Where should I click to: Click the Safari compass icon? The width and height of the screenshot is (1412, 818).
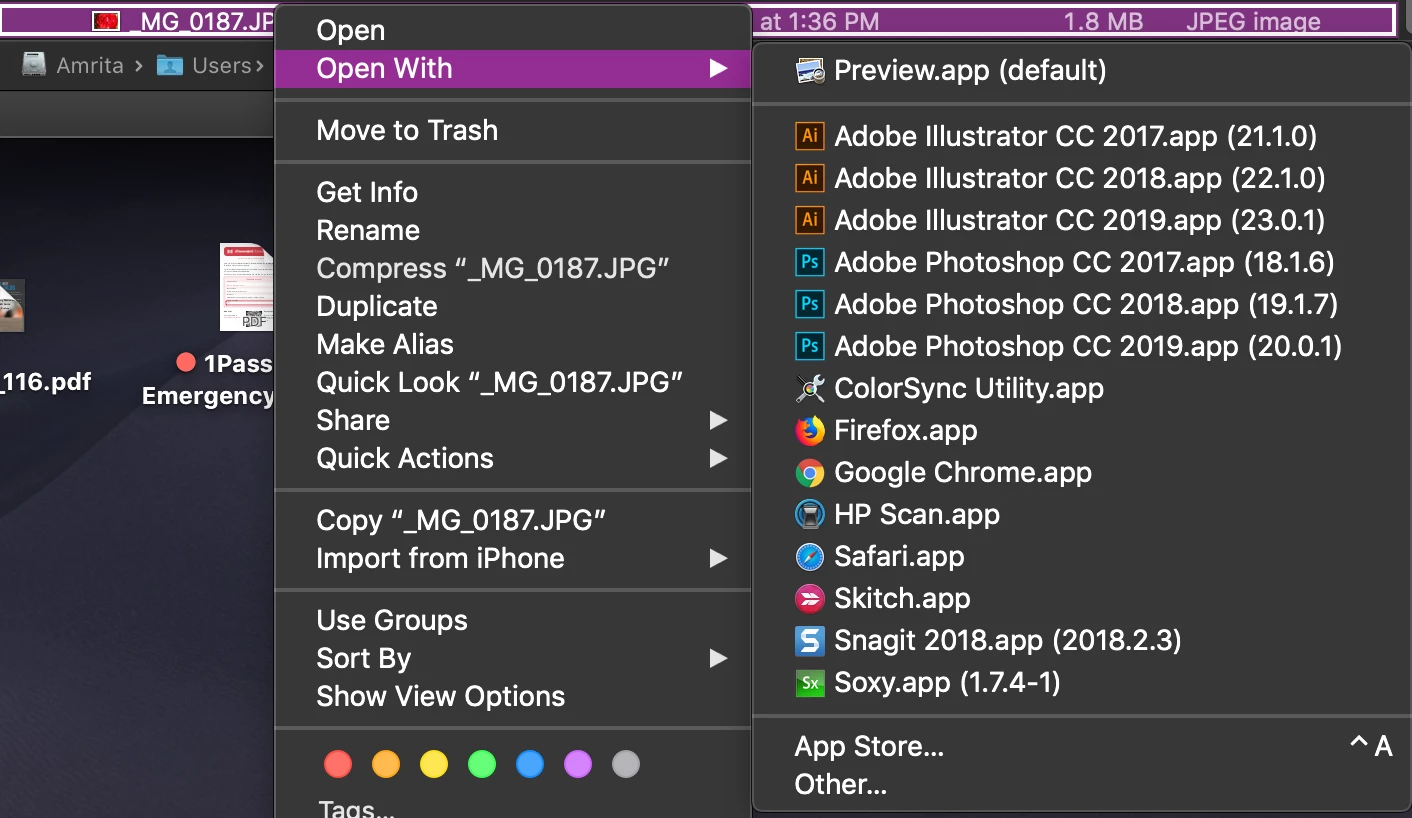[x=810, y=556]
